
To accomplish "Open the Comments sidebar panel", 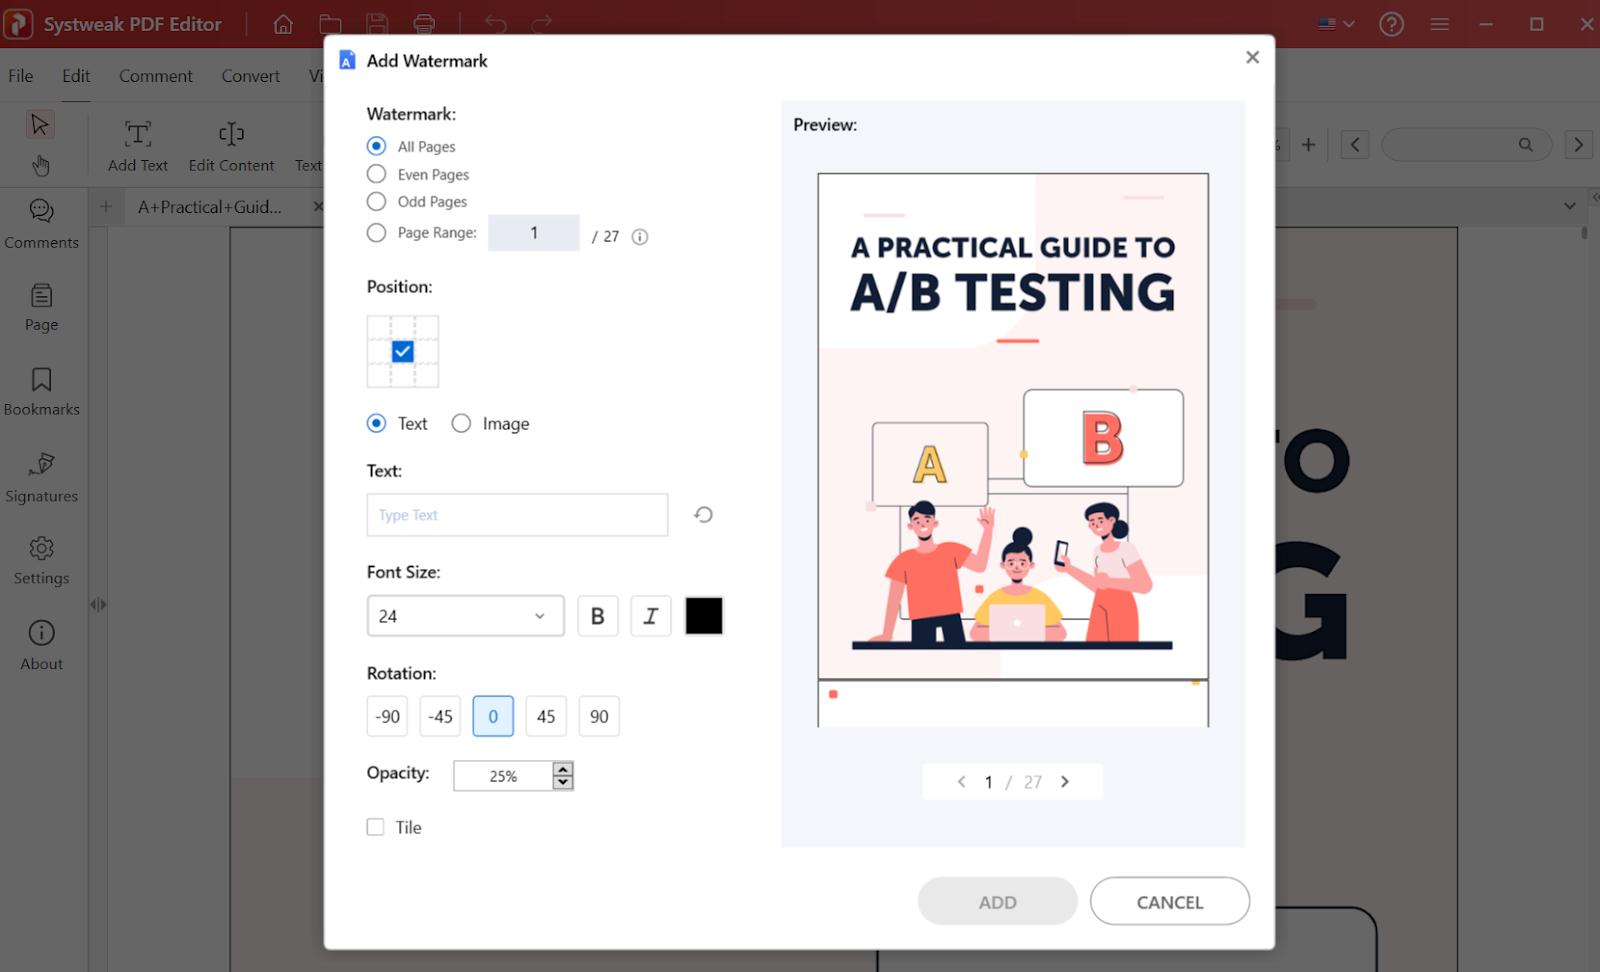I will pos(41,223).
